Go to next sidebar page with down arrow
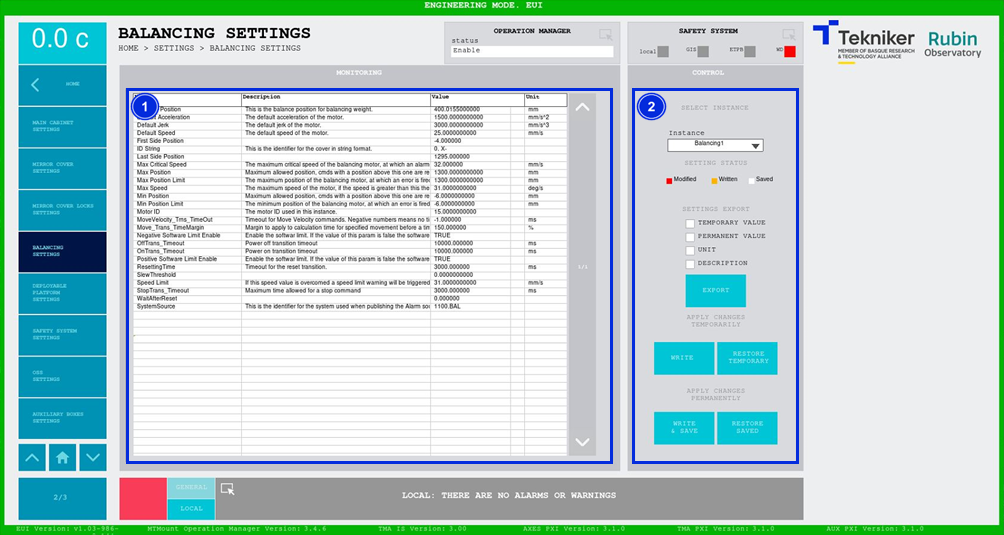This screenshot has width=1004, height=535. [93, 458]
